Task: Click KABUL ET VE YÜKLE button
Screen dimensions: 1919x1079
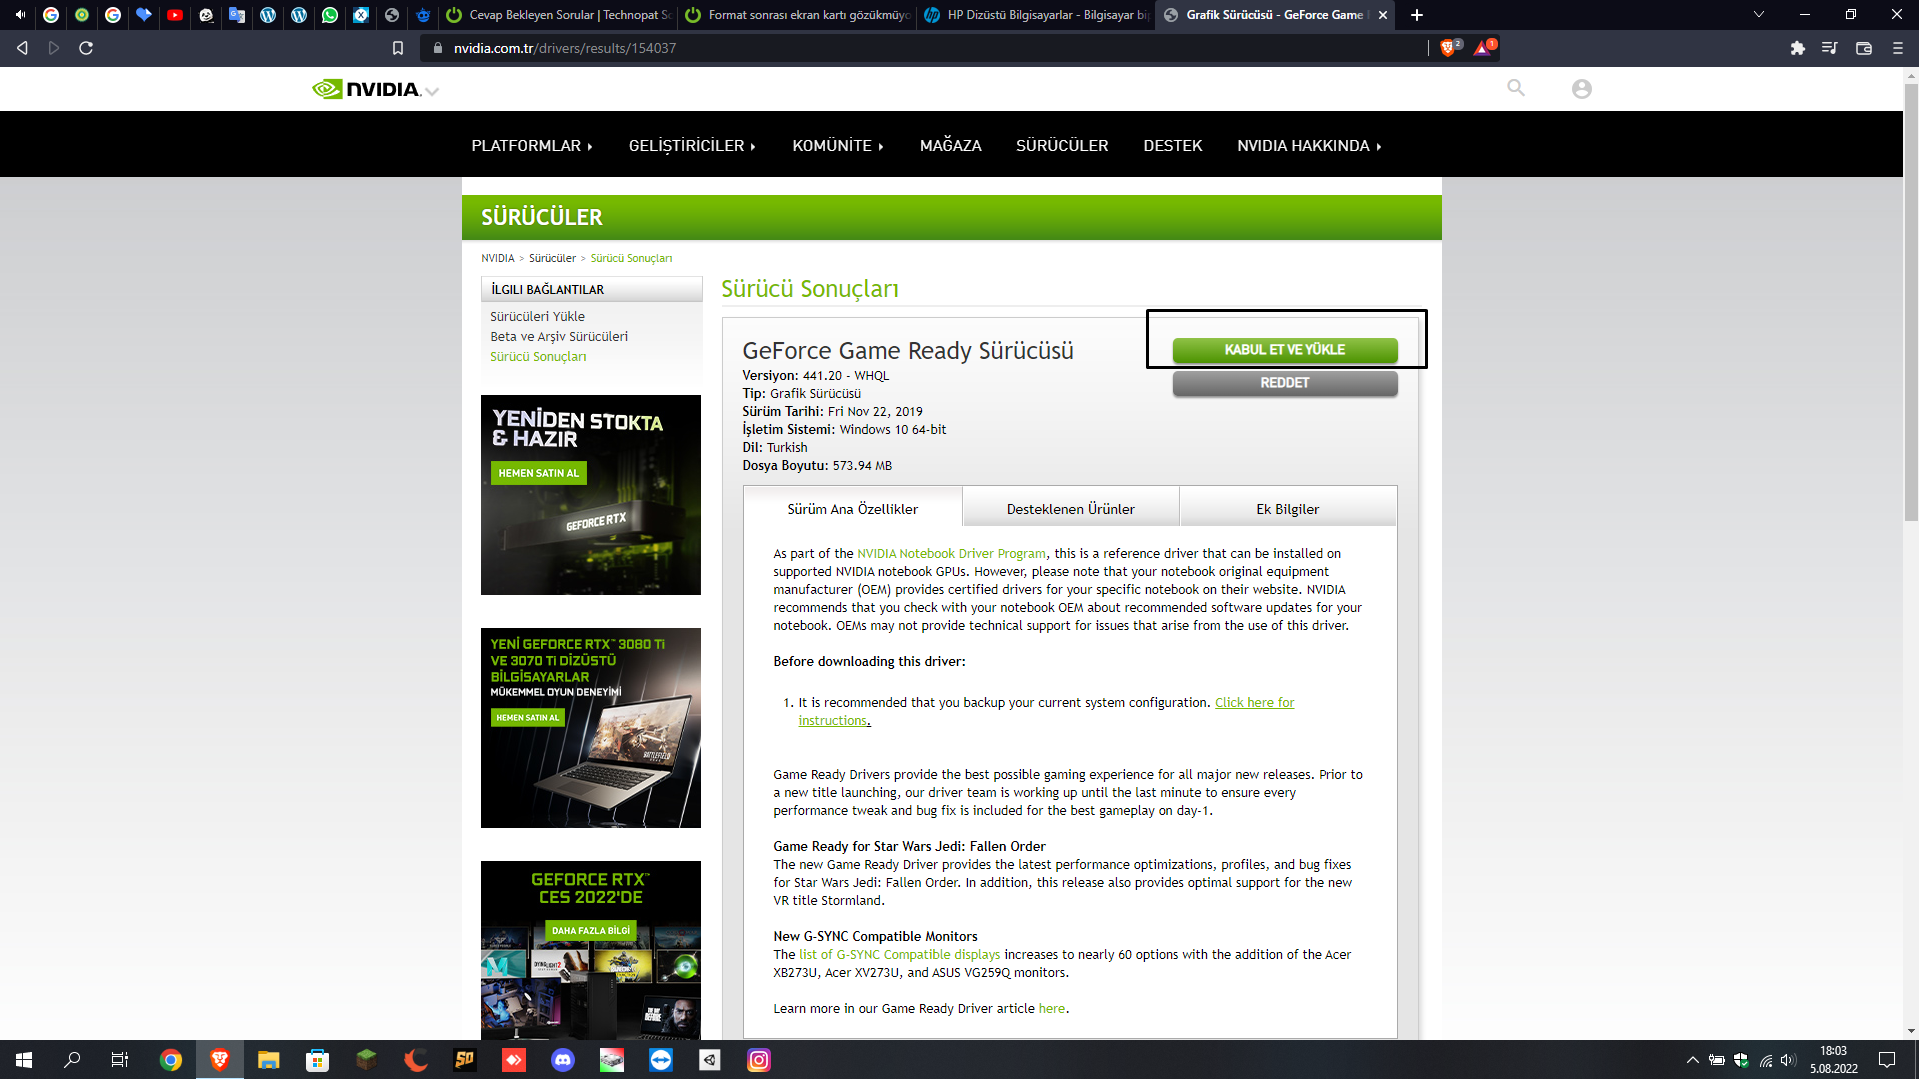Action: tap(1285, 350)
